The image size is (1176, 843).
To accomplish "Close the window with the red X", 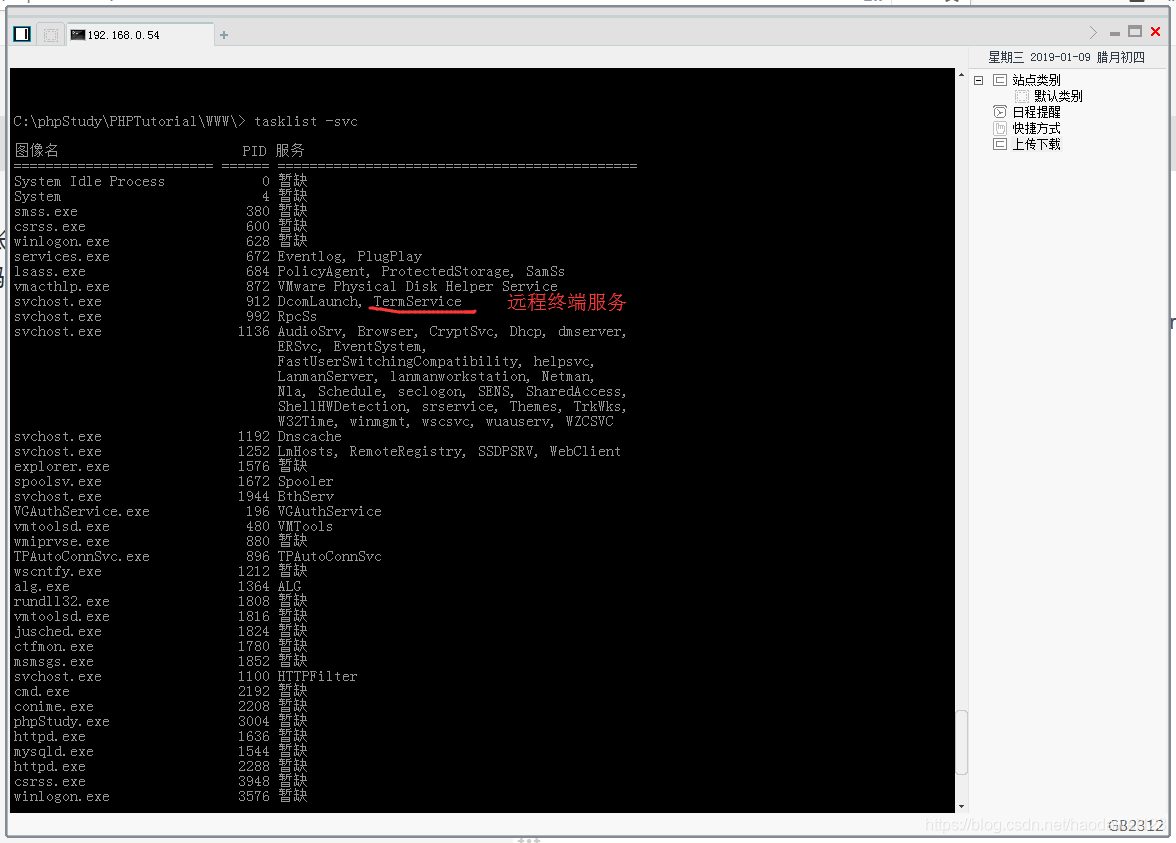I will tap(1156, 32).
